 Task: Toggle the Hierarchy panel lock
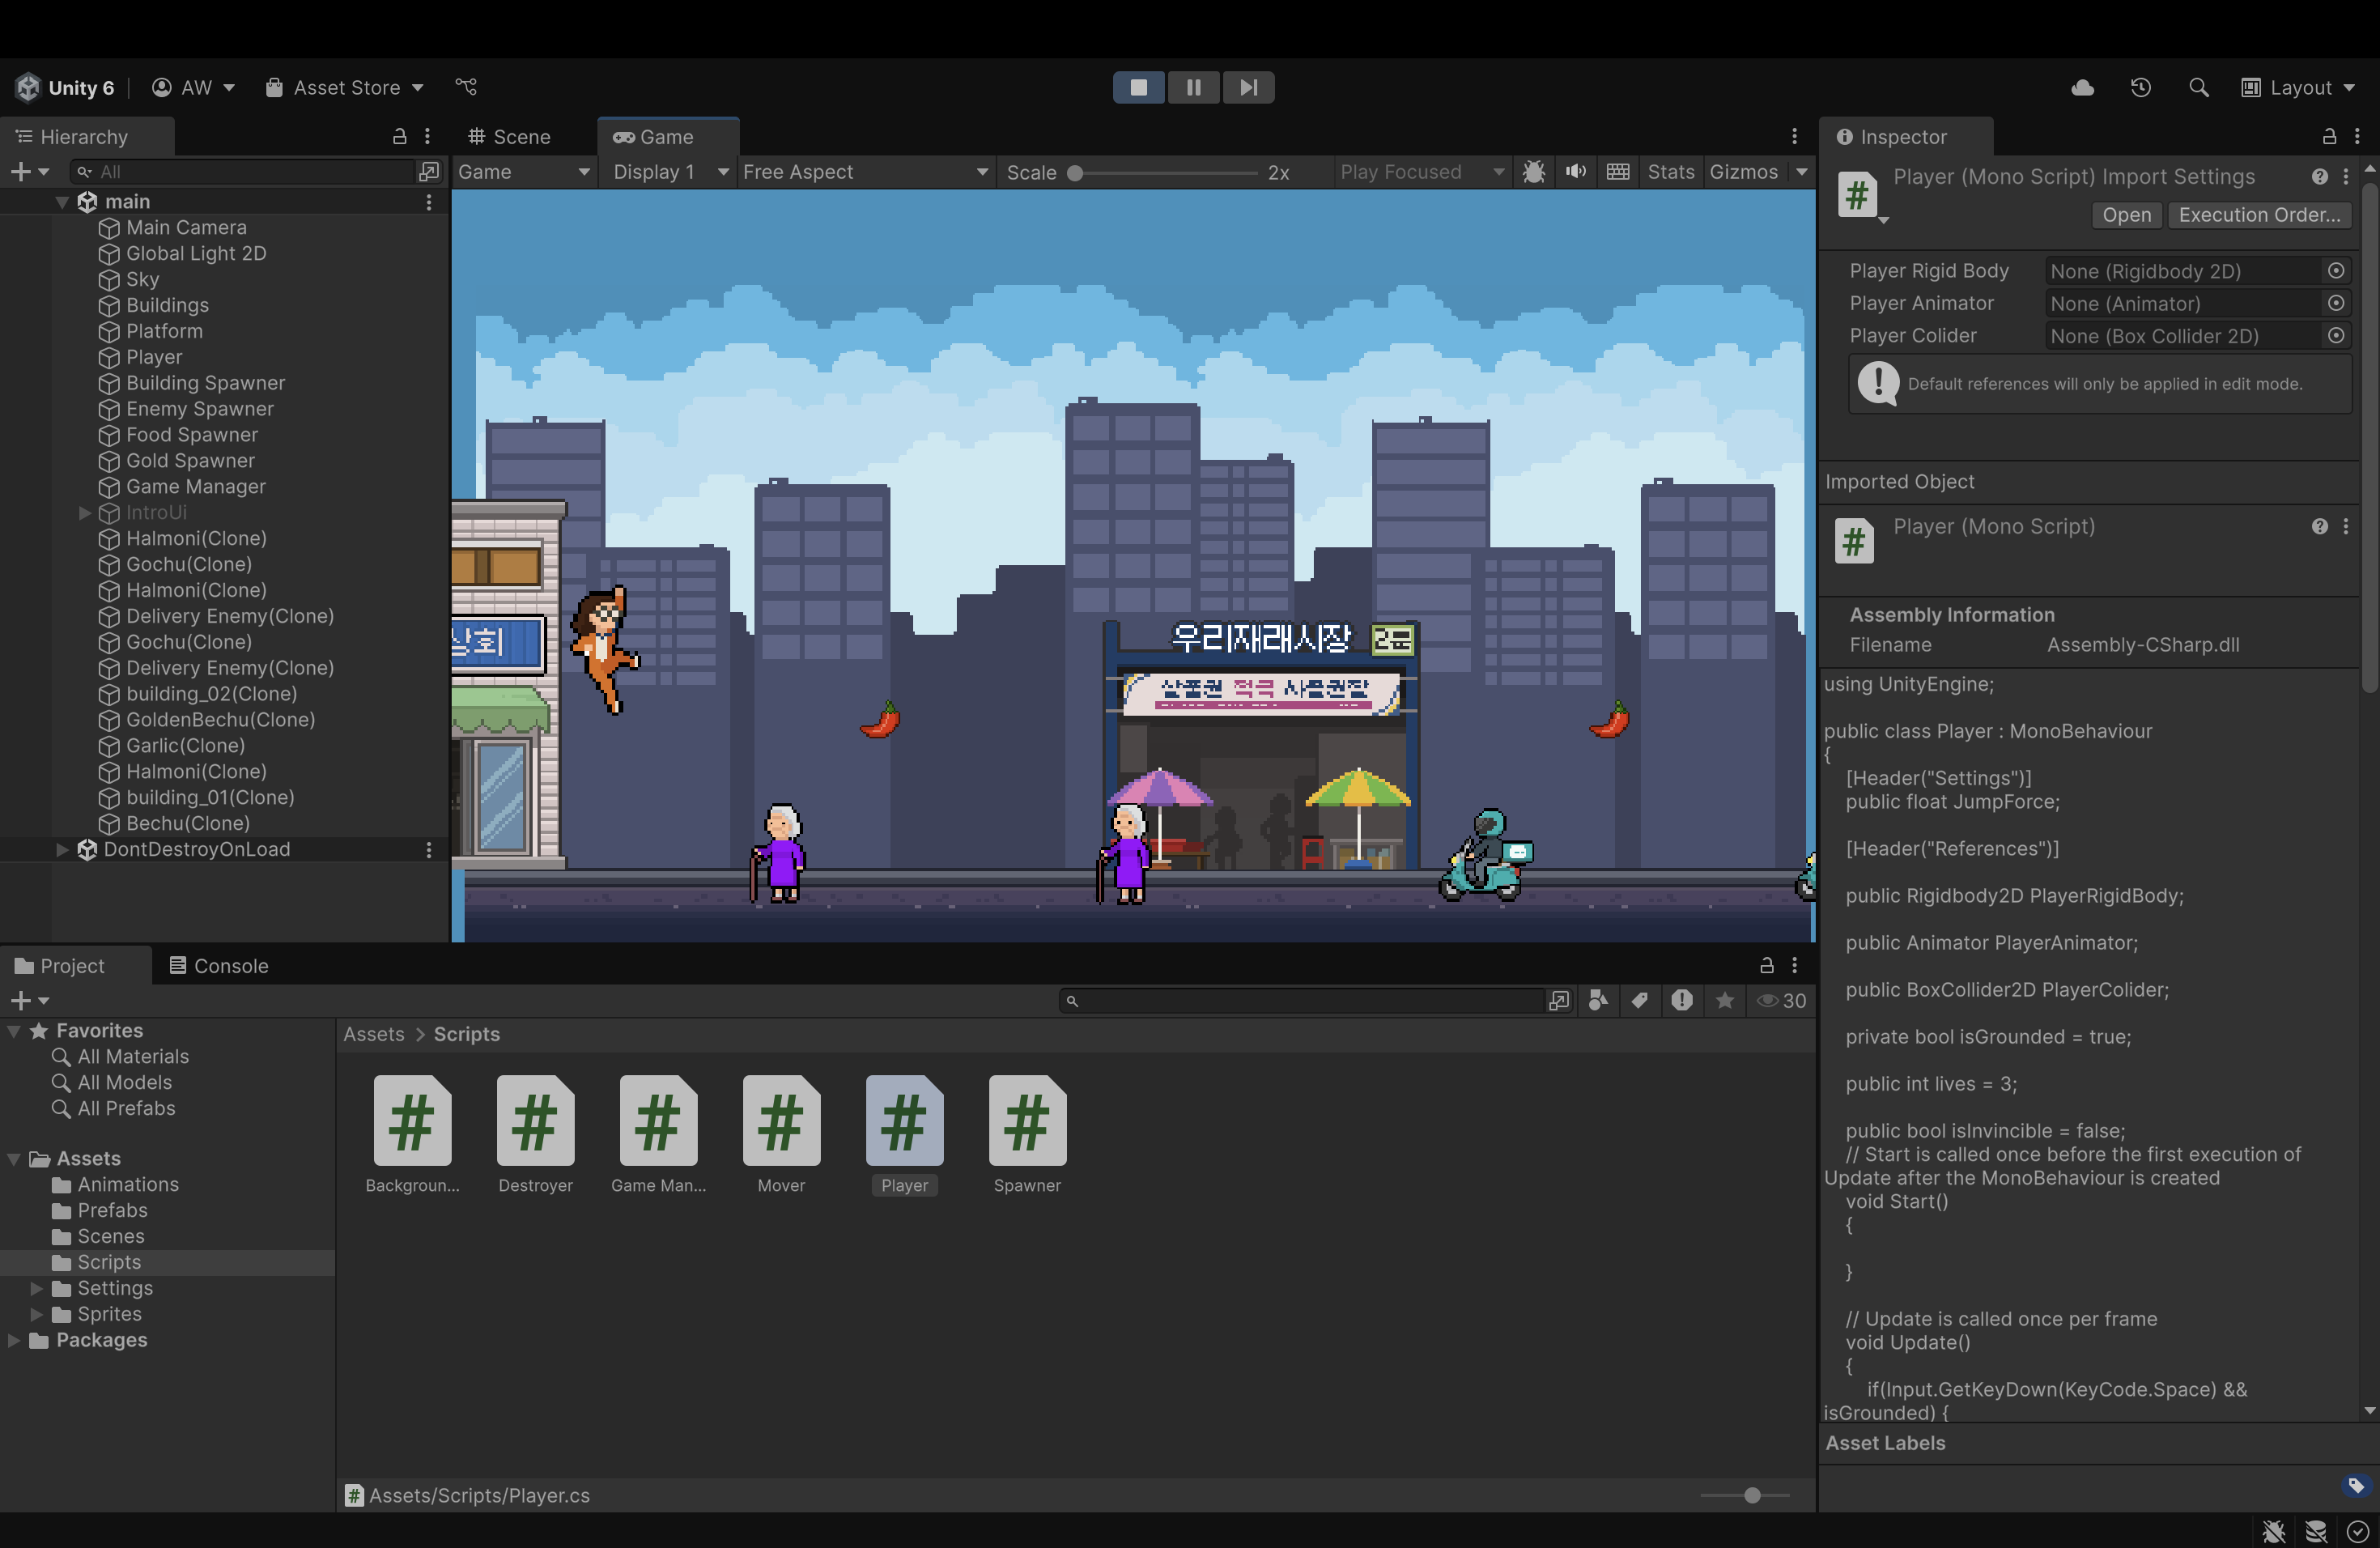click(x=399, y=136)
